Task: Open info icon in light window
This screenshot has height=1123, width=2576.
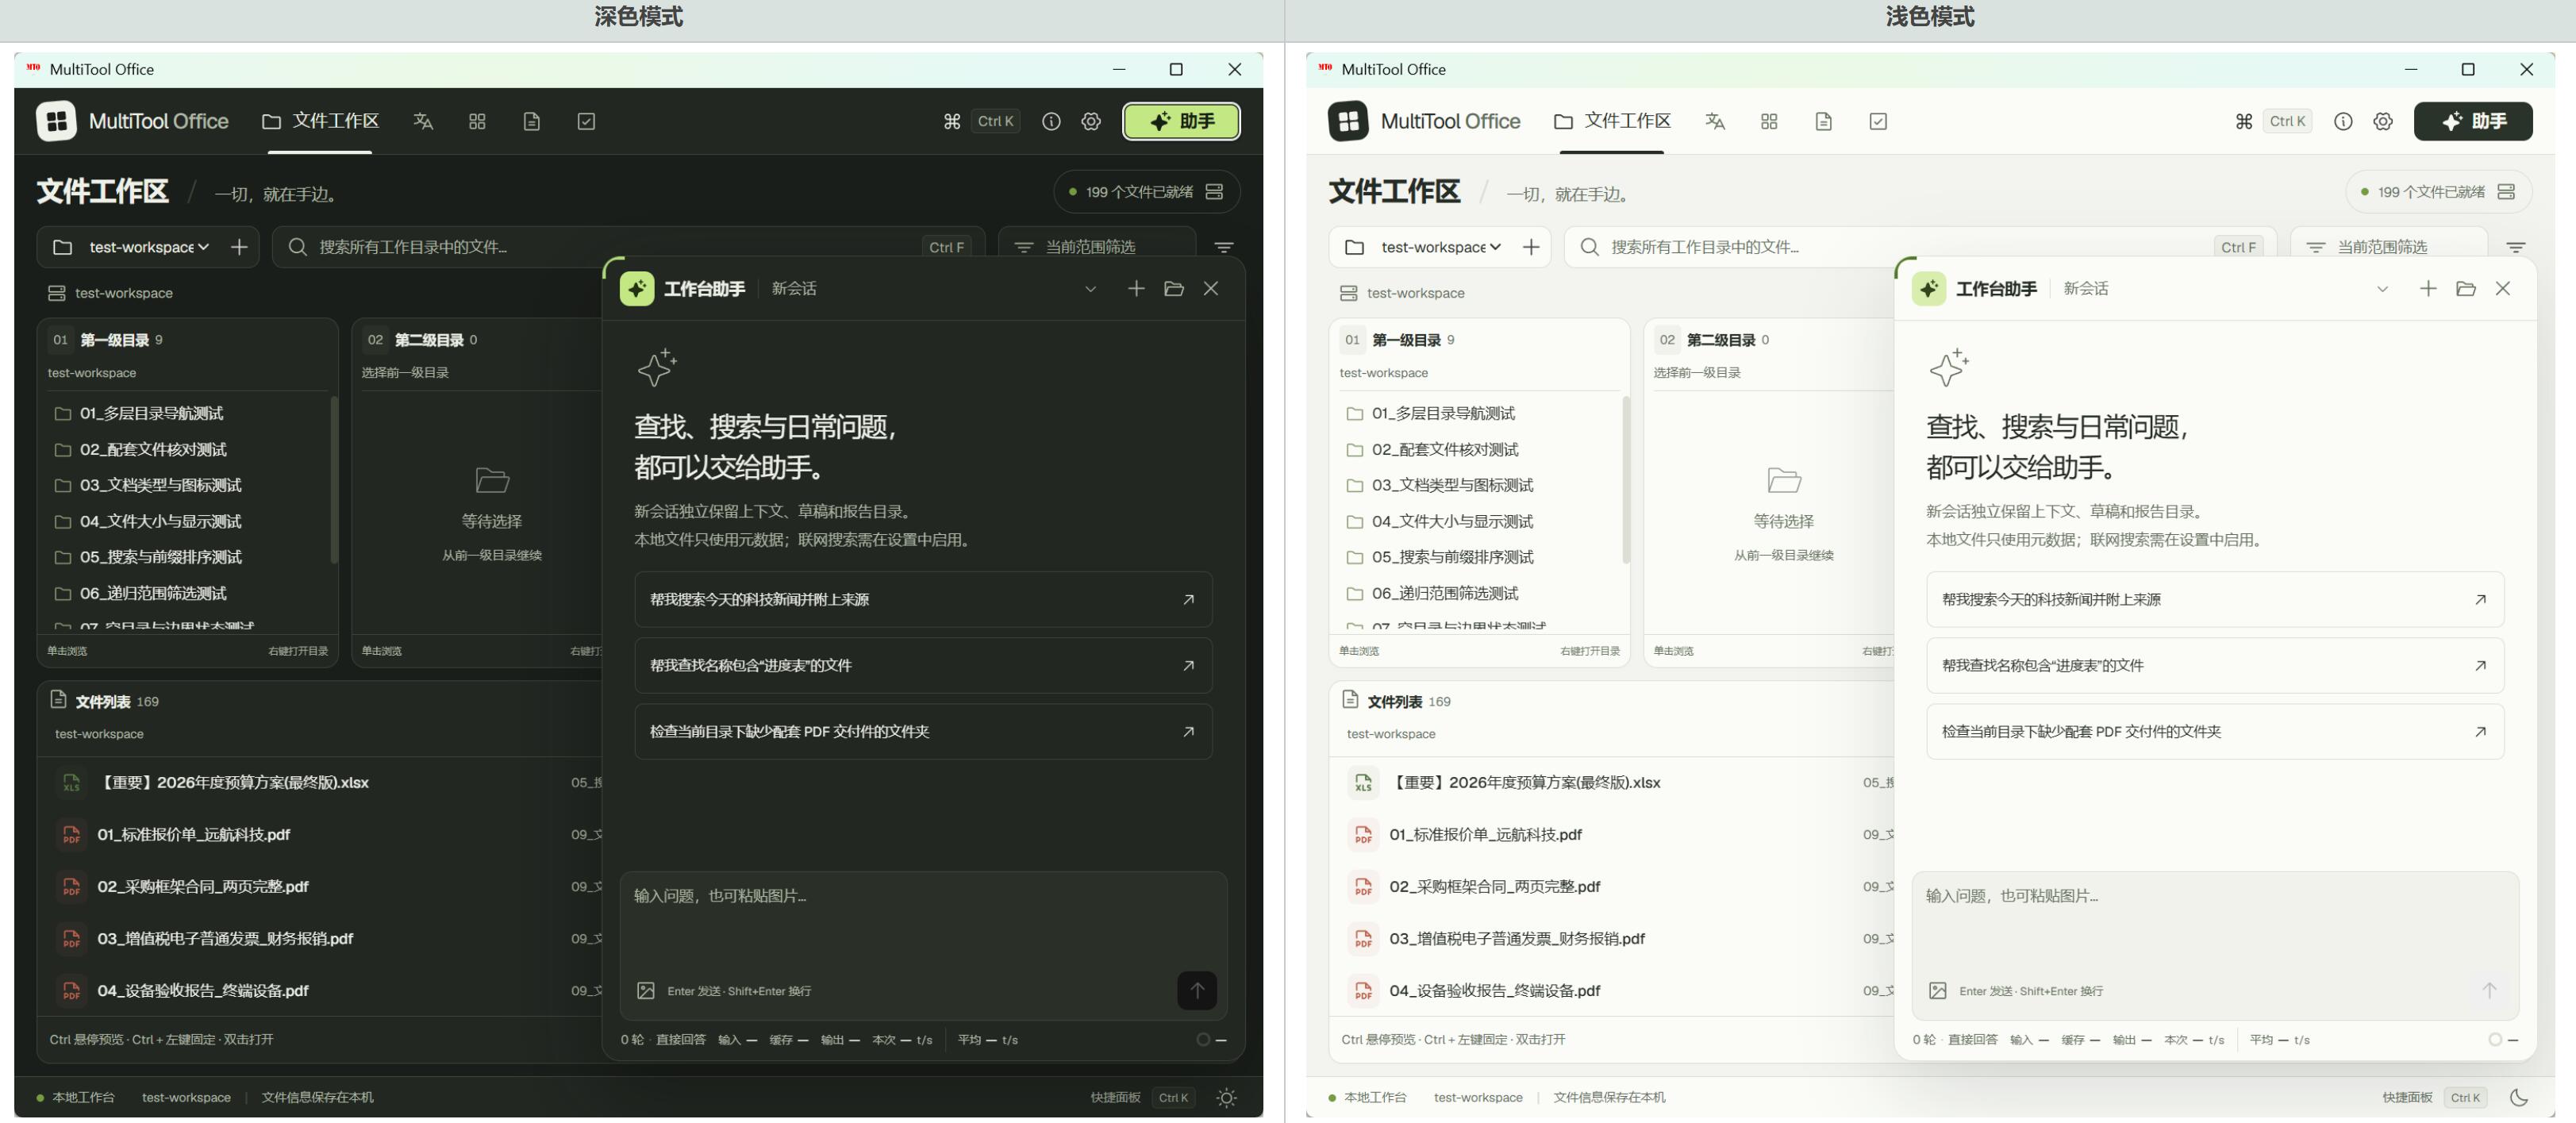Action: [x=2343, y=121]
